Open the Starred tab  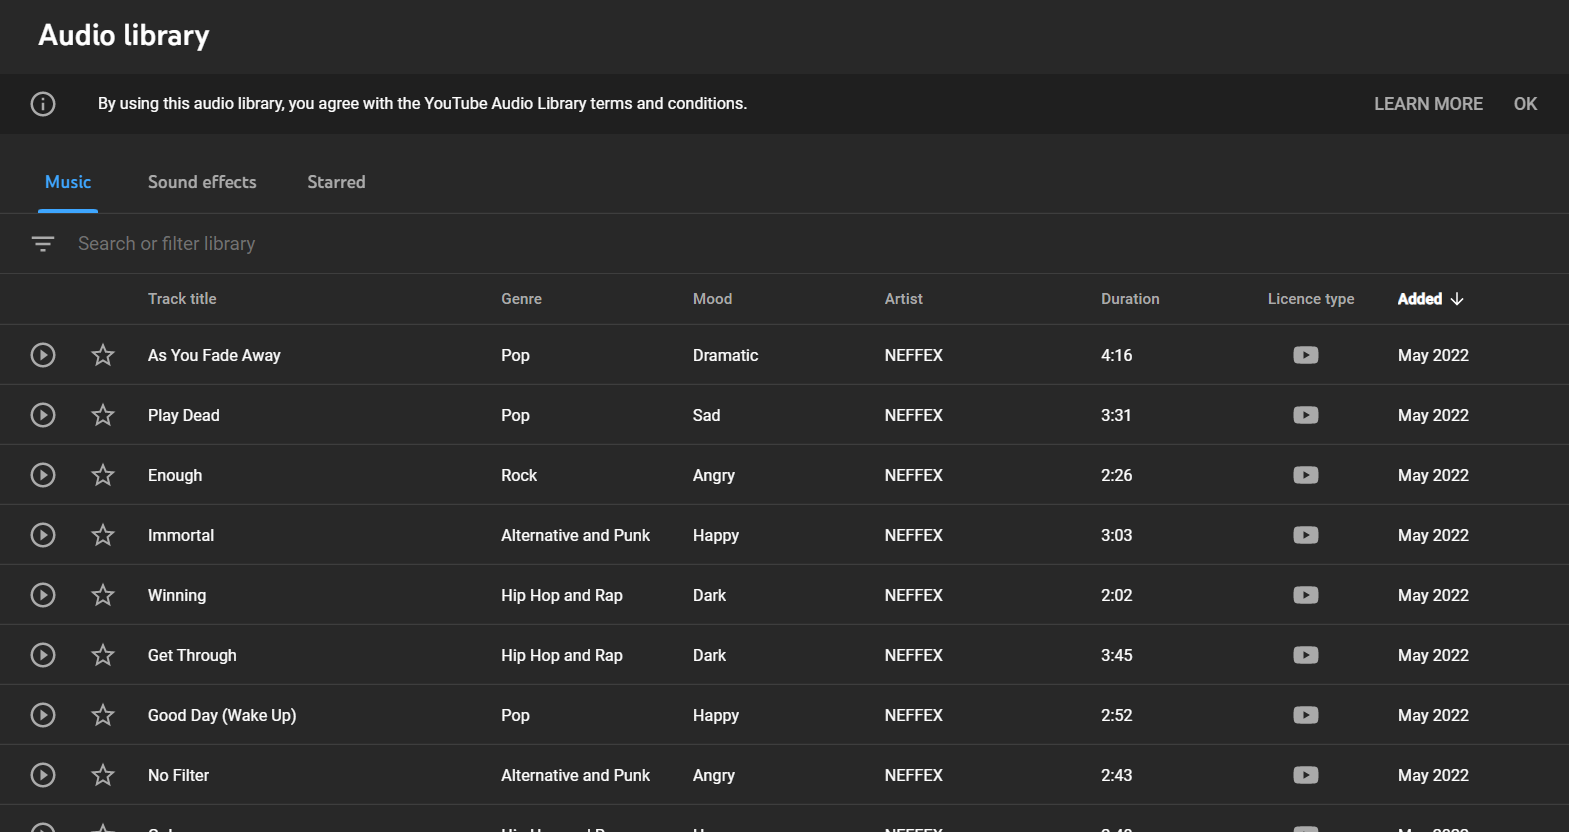coord(336,182)
